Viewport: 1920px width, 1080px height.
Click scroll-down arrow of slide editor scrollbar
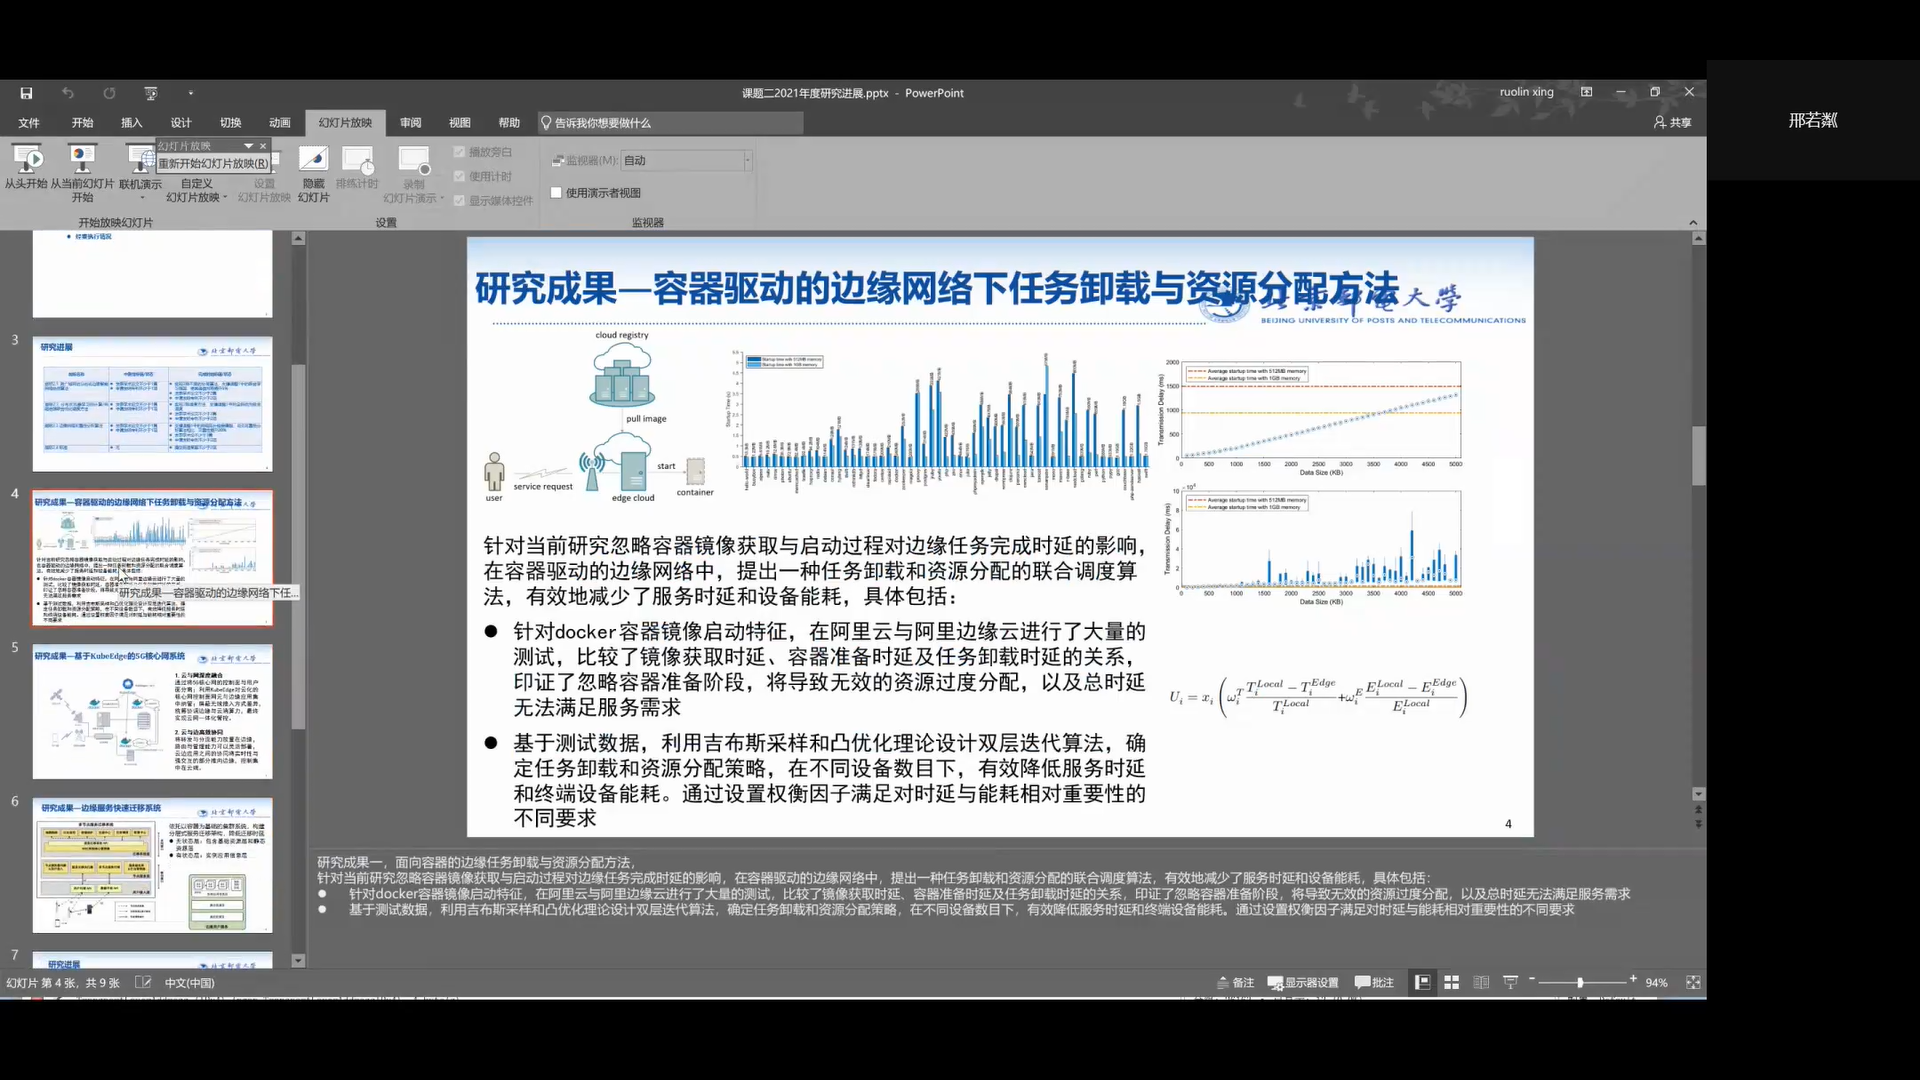pyautogui.click(x=1698, y=794)
